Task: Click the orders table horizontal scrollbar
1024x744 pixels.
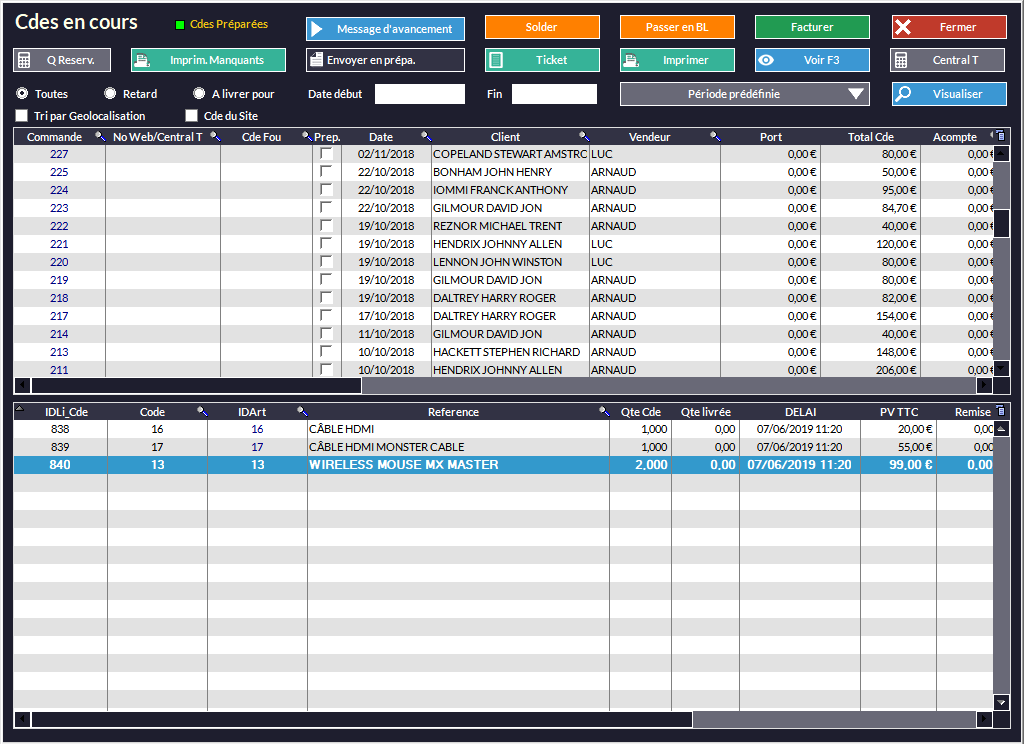Action: [196, 386]
